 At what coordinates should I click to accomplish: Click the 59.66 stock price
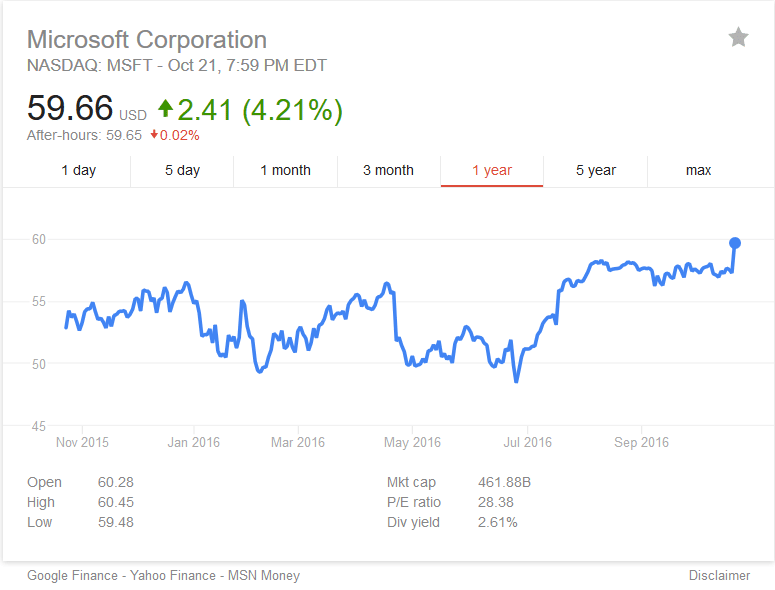70,108
